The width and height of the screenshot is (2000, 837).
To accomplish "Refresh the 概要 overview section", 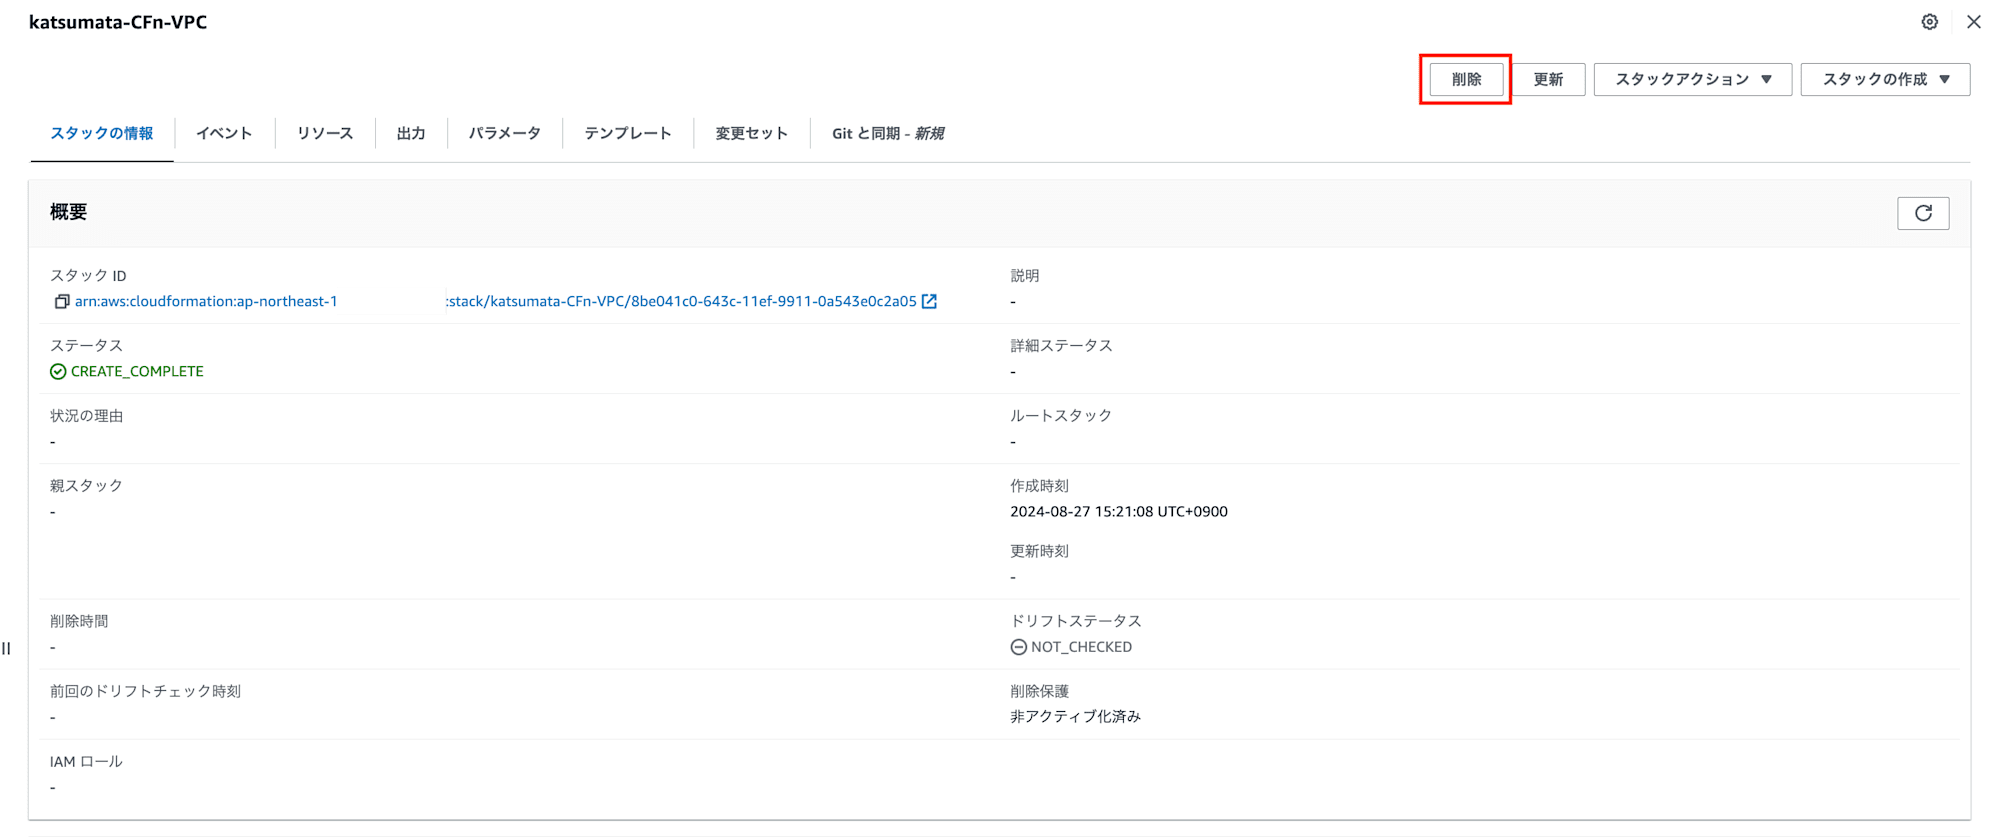I will coord(1923,213).
